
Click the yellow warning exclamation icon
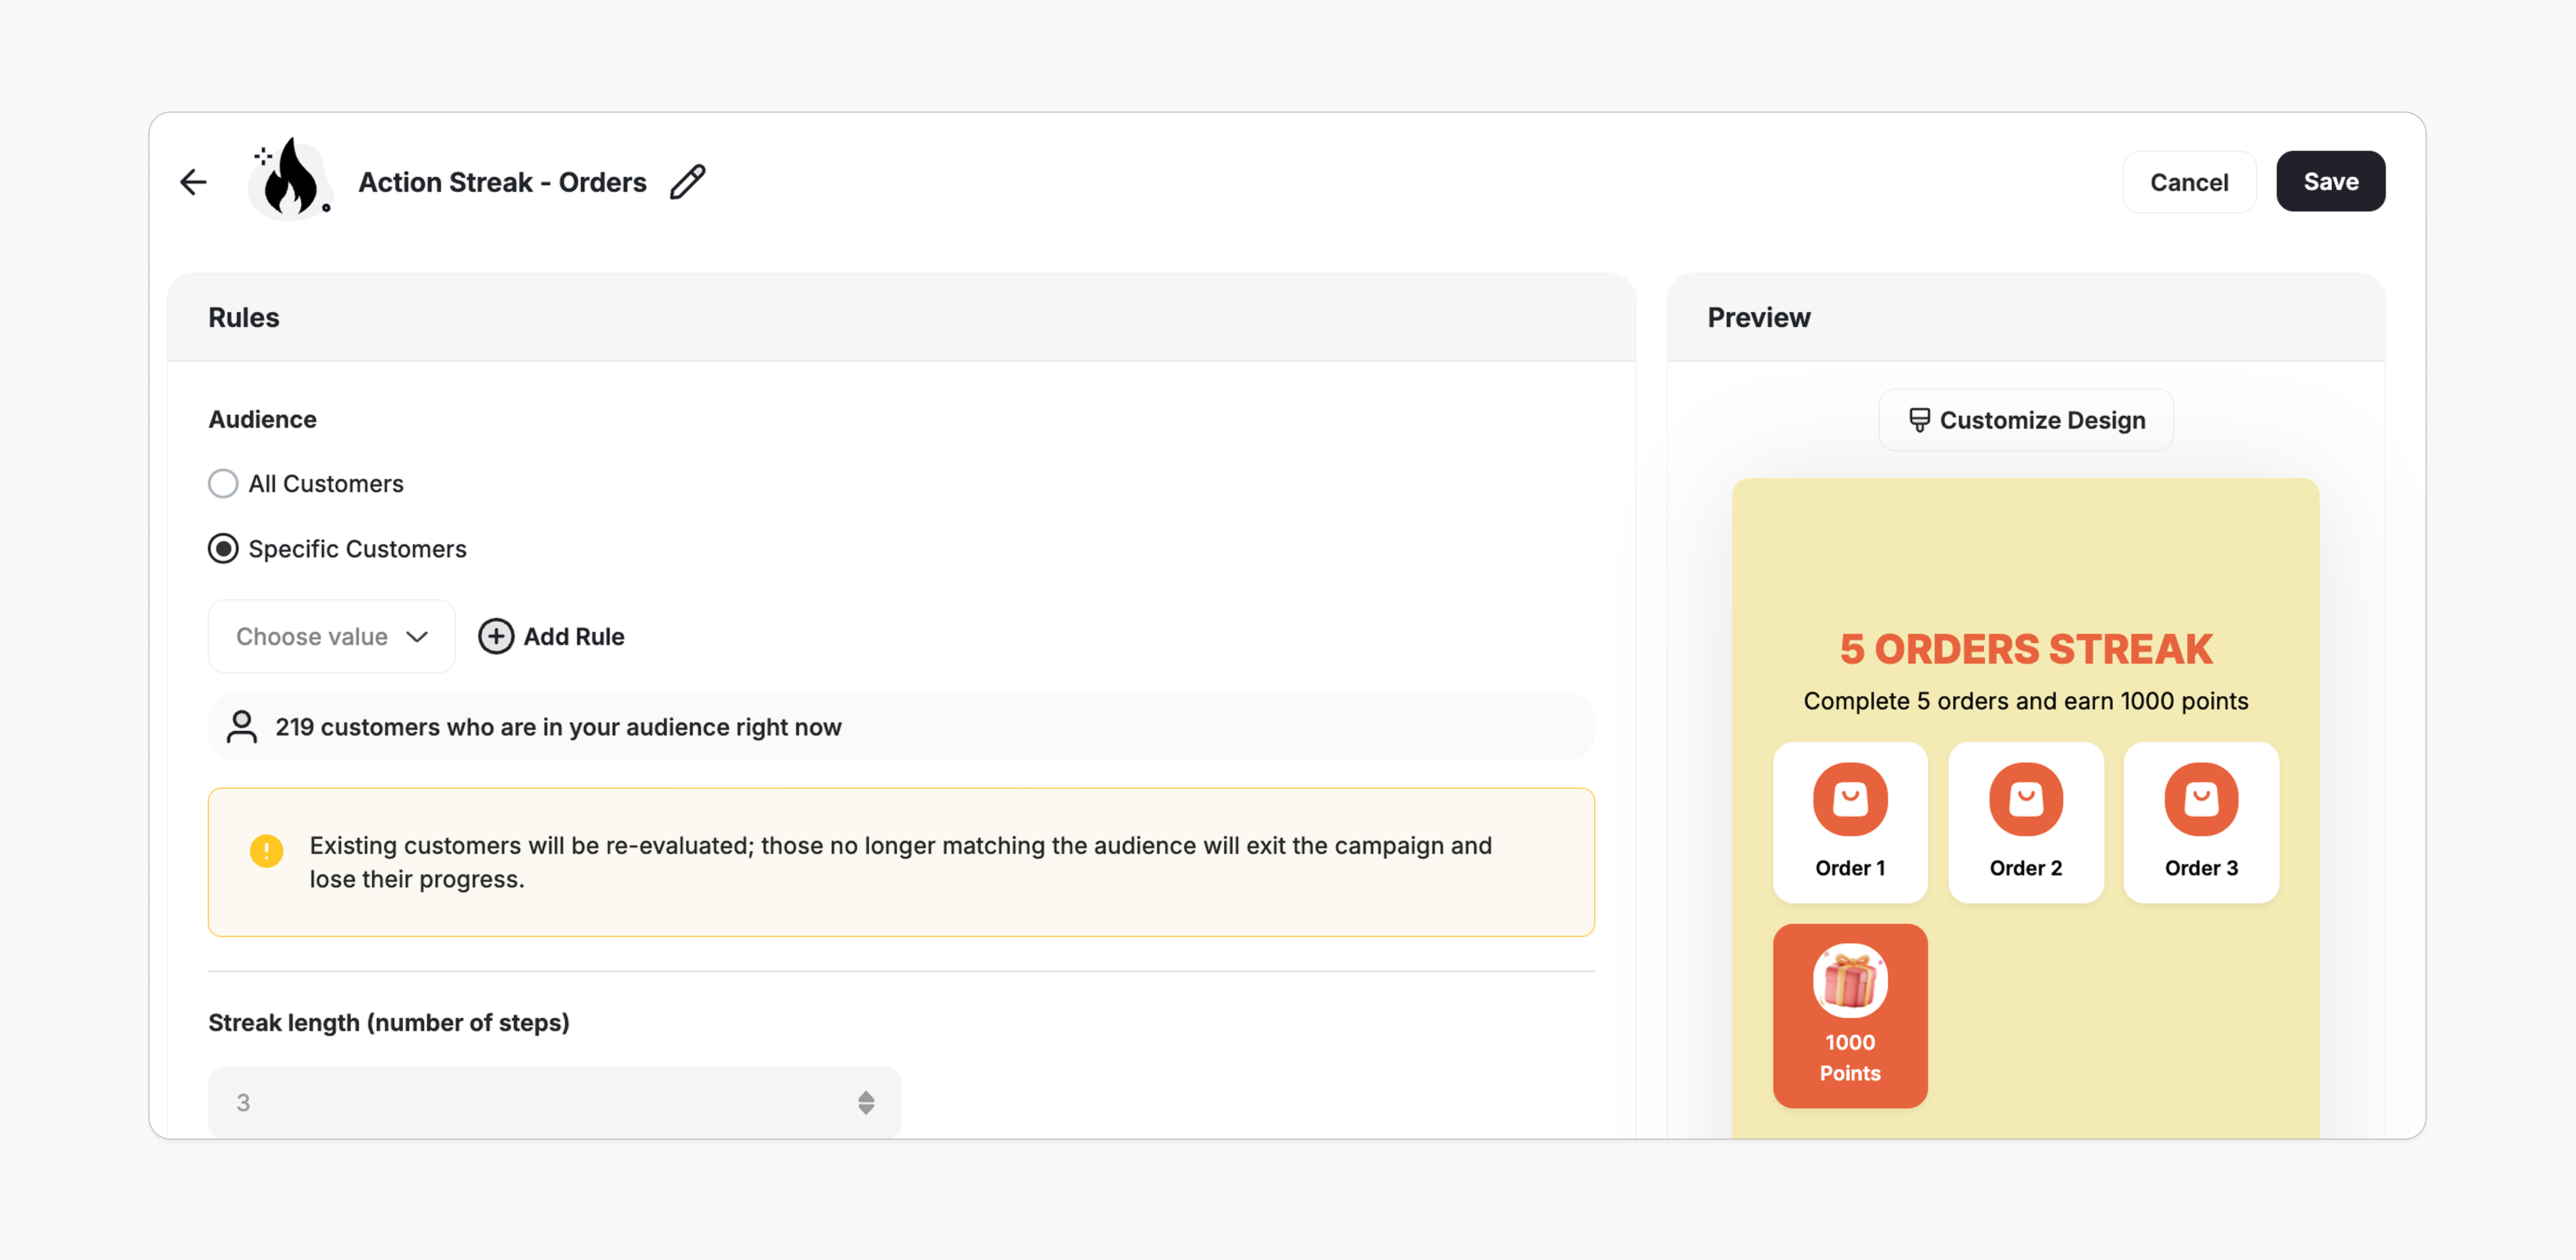pos(266,851)
